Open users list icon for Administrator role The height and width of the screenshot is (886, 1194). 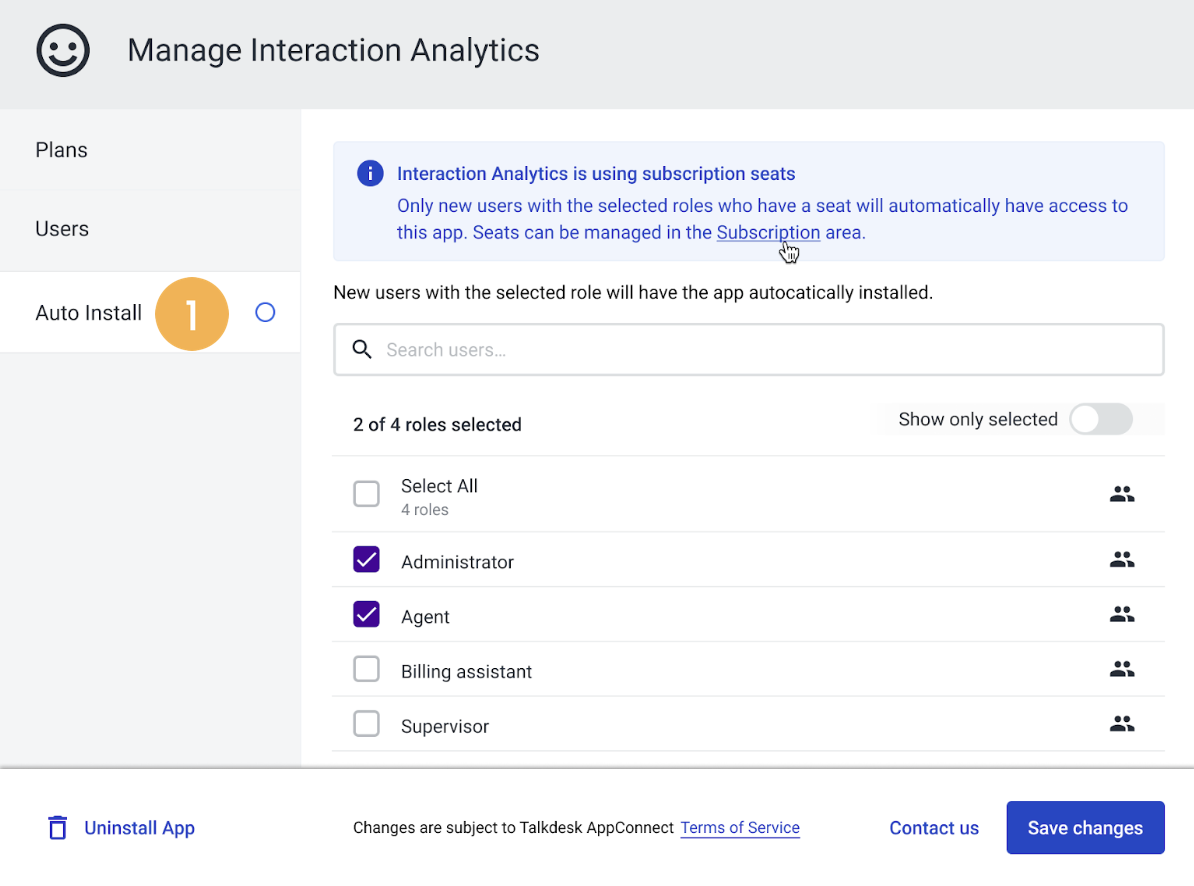tap(1122, 560)
